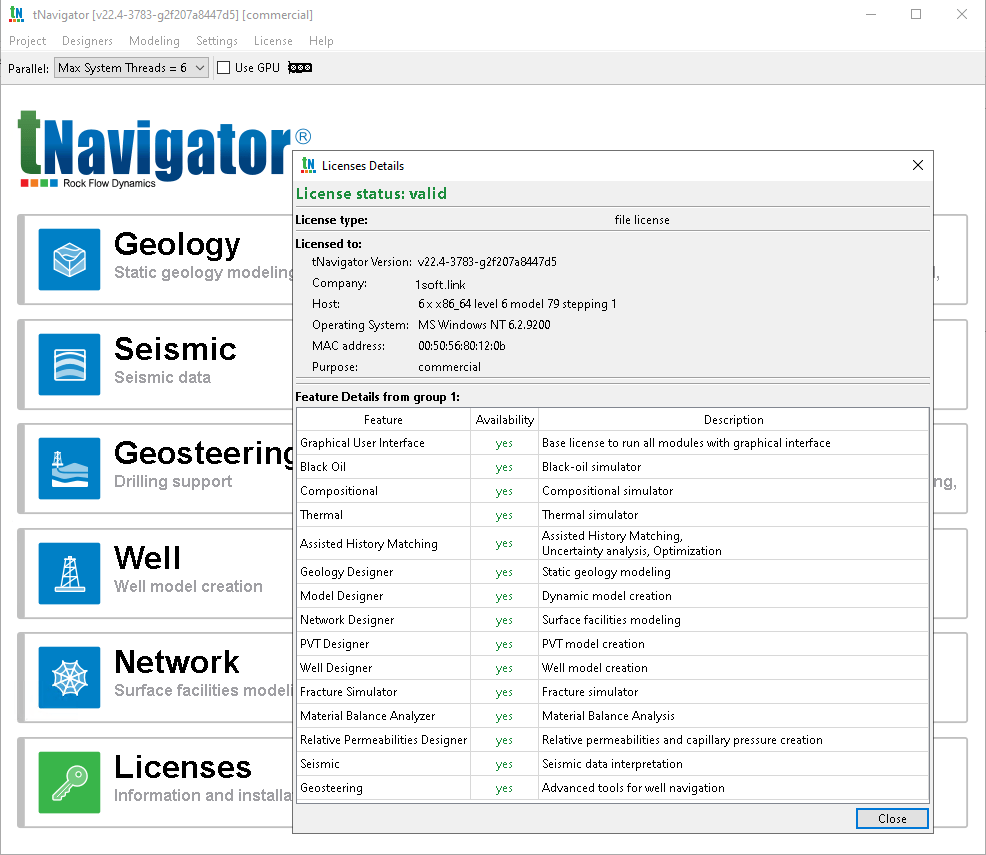Select the Compositional feature cell
This screenshot has width=986, height=855.
(384, 491)
